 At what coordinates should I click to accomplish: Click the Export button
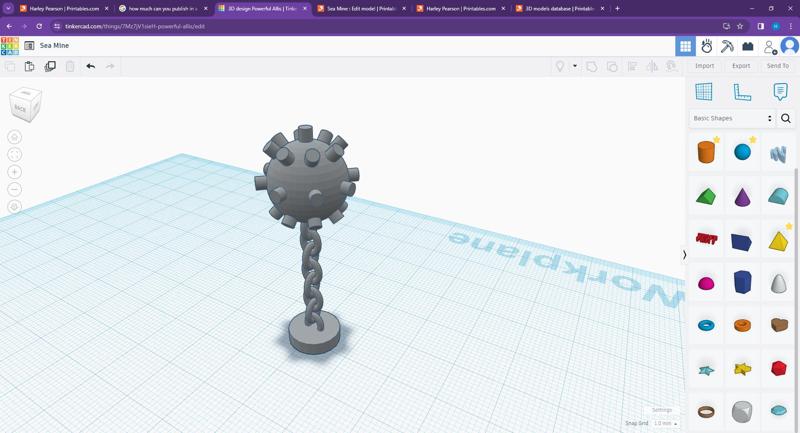pyautogui.click(x=741, y=66)
